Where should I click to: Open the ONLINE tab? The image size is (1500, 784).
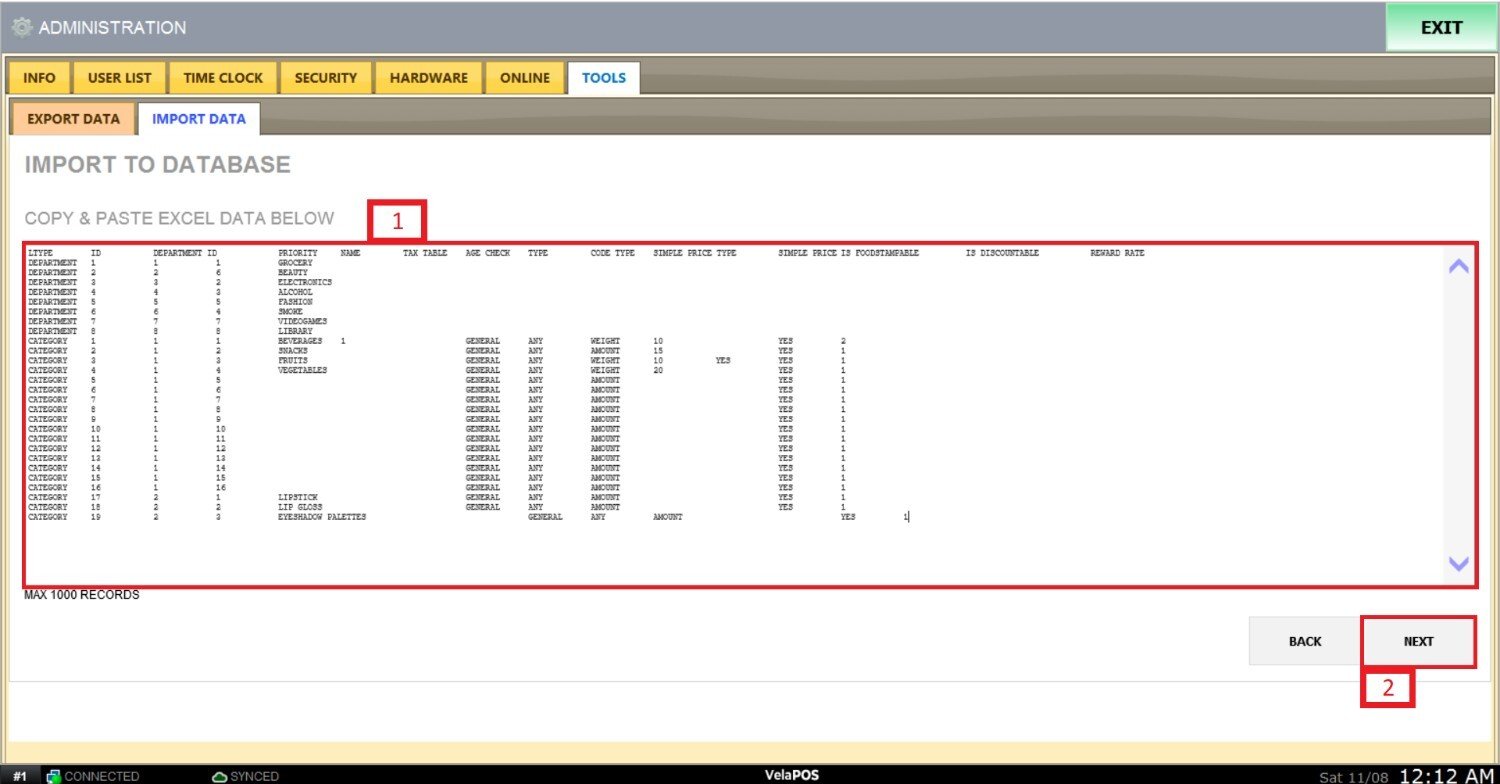525,78
